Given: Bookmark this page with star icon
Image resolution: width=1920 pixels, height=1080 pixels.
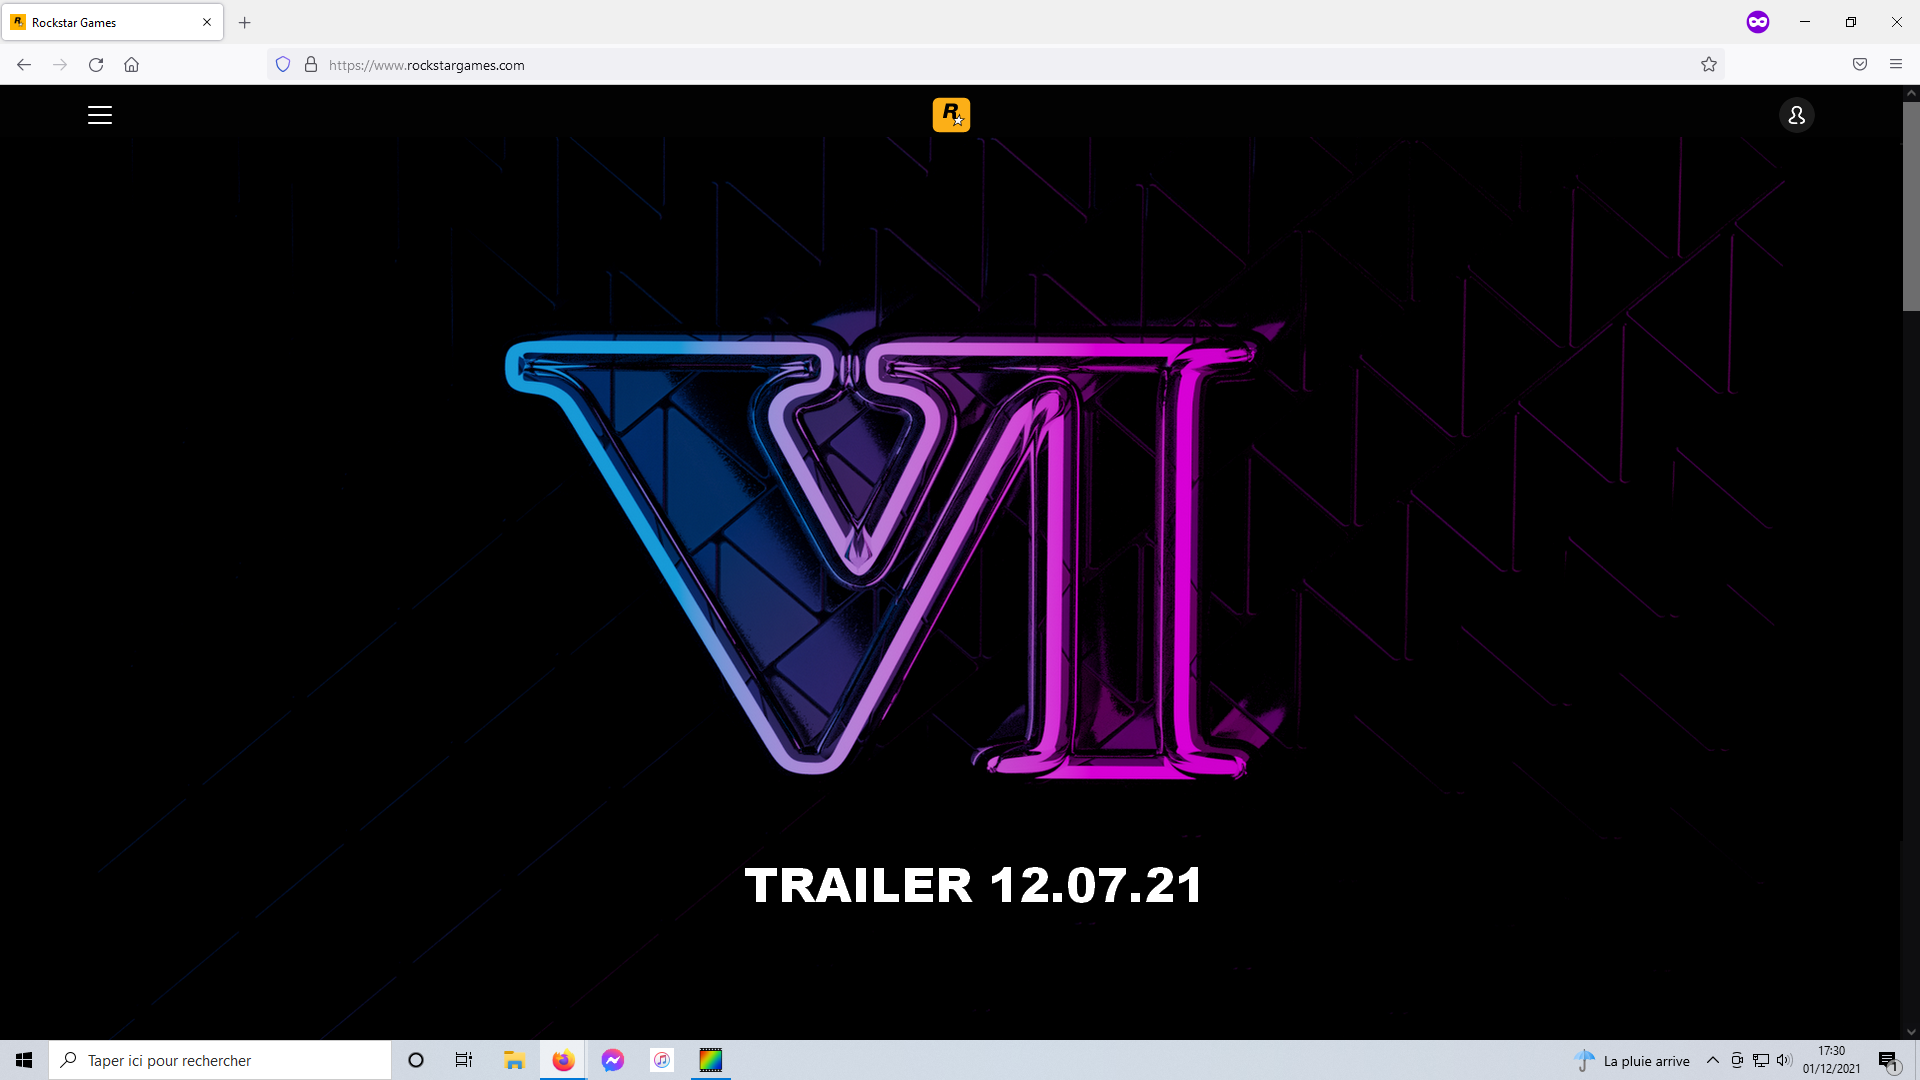Looking at the screenshot, I should [x=1709, y=65].
